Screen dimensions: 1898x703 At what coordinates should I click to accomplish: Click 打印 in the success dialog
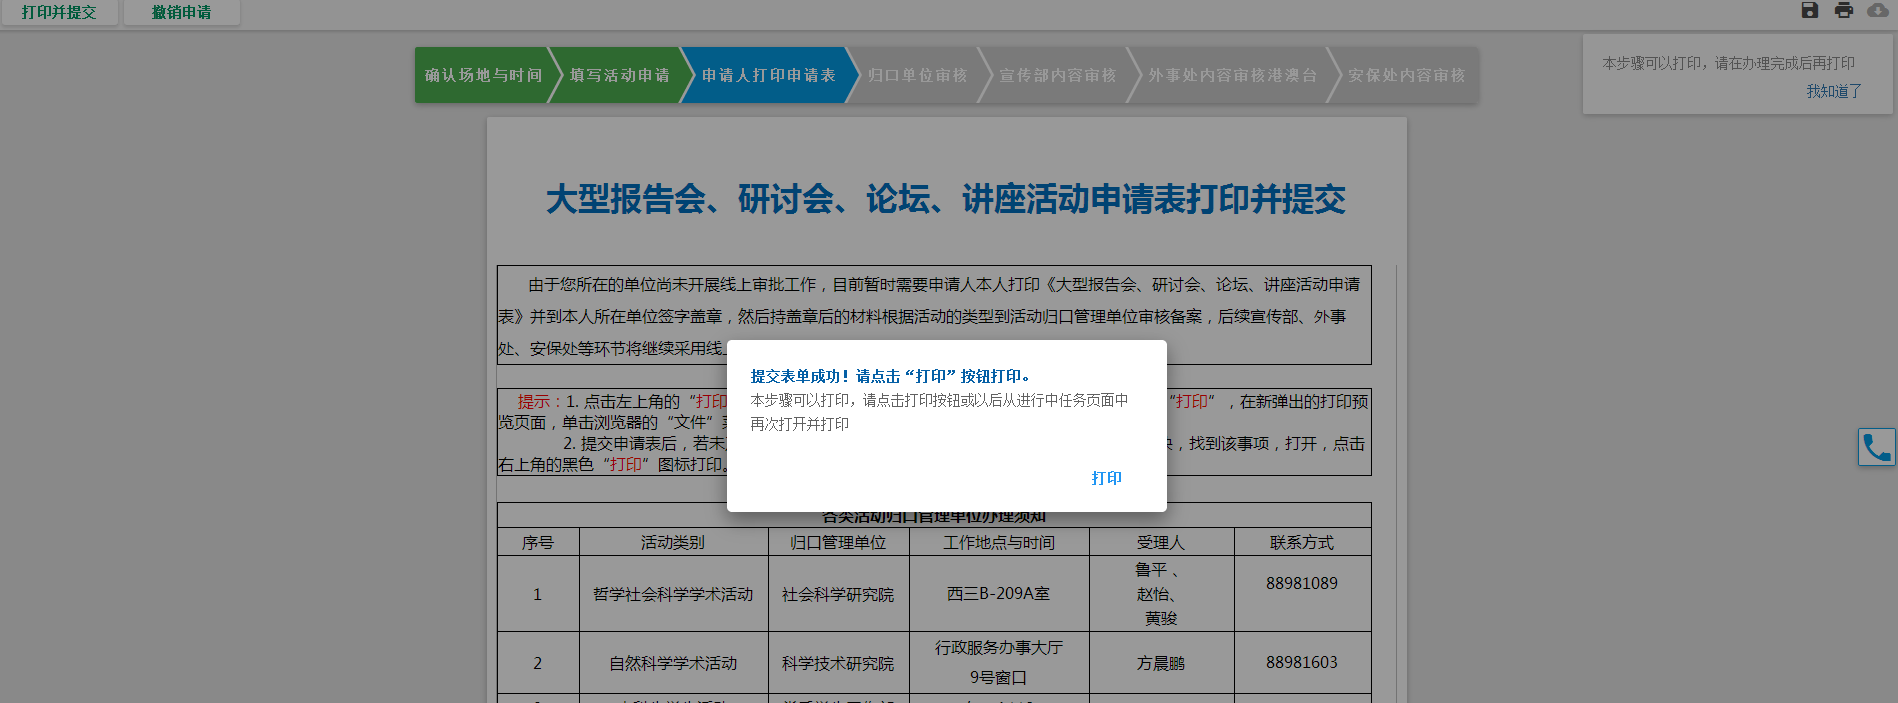point(1106,478)
